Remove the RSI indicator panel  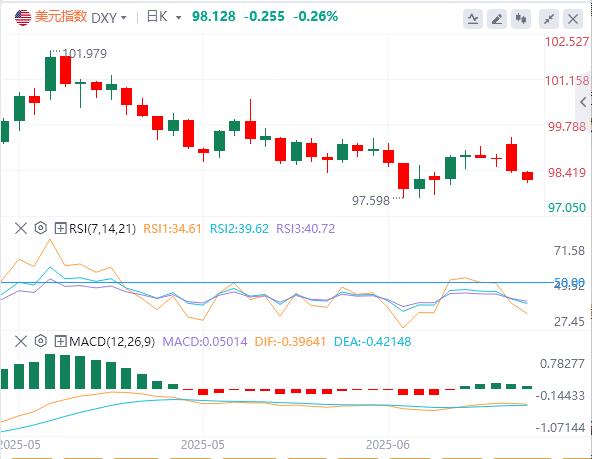tap(21, 228)
